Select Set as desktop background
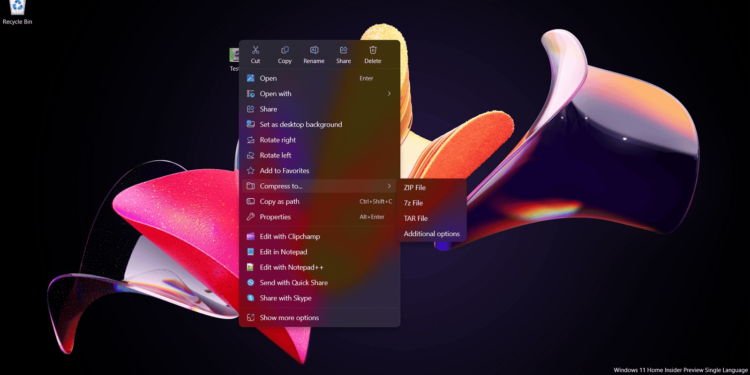 pyautogui.click(x=320, y=124)
